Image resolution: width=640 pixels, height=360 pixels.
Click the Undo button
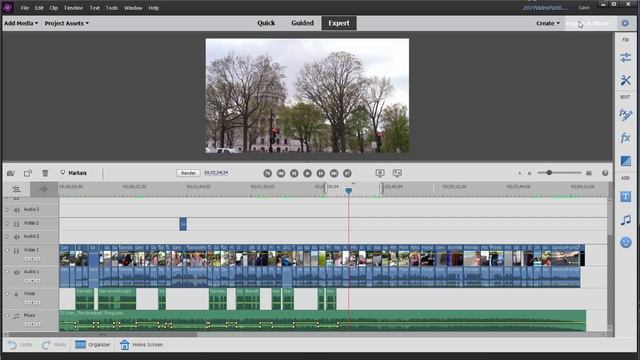click(20, 345)
